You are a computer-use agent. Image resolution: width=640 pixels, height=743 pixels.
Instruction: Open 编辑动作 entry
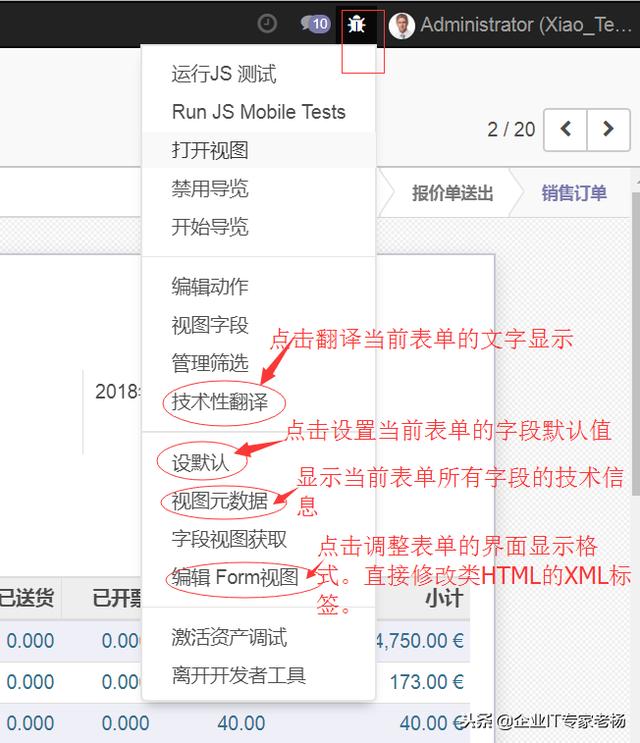(259, 287)
